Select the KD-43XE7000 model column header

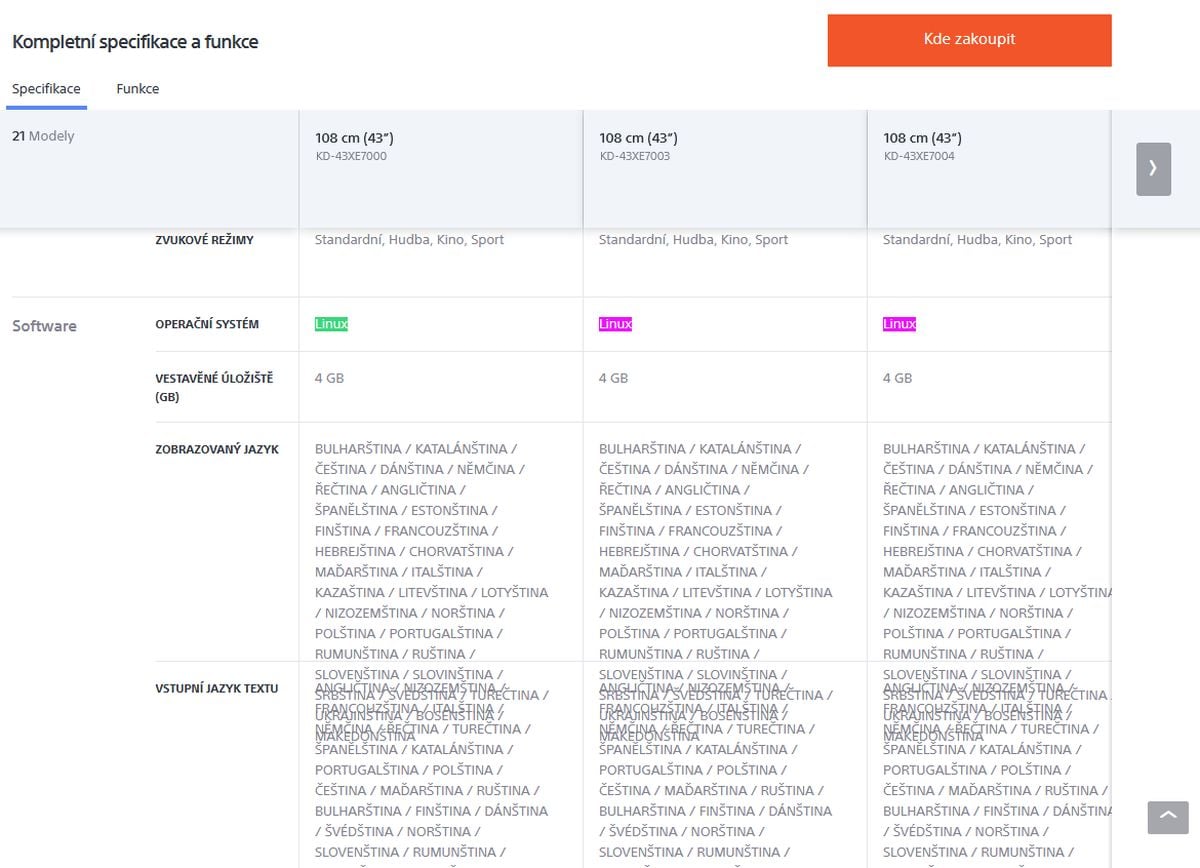tap(441, 146)
